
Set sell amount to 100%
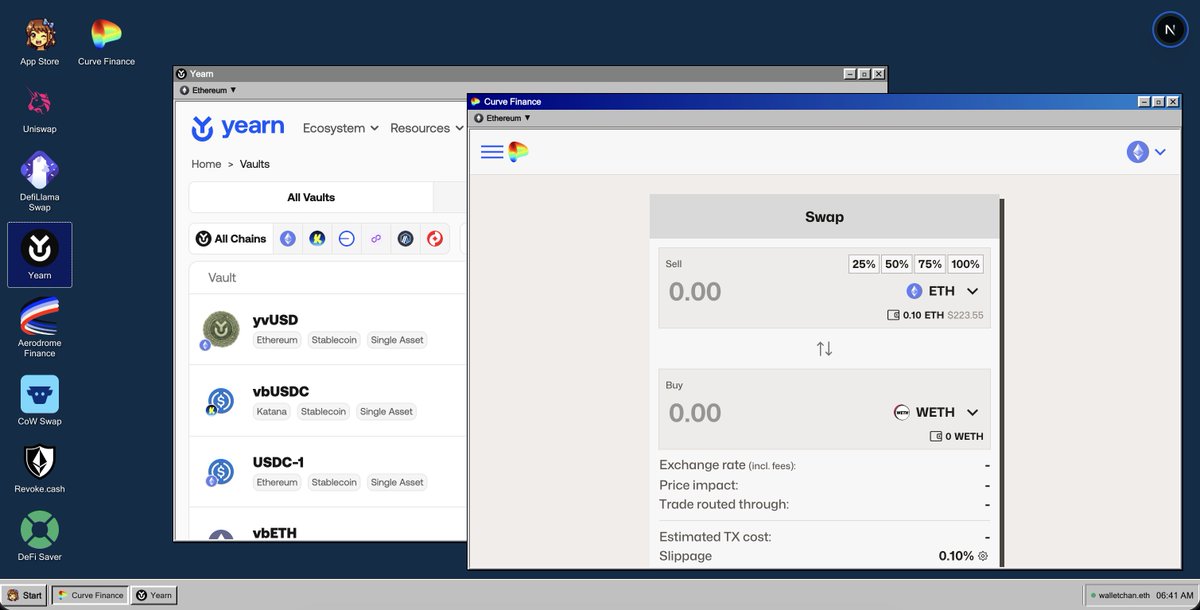click(966, 264)
